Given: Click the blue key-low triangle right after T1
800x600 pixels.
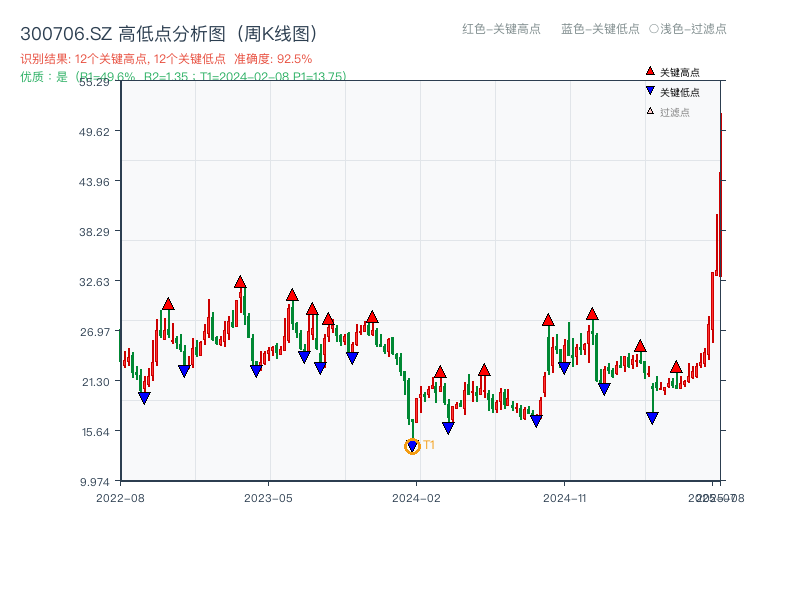Looking at the screenshot, I should (448, 428).
